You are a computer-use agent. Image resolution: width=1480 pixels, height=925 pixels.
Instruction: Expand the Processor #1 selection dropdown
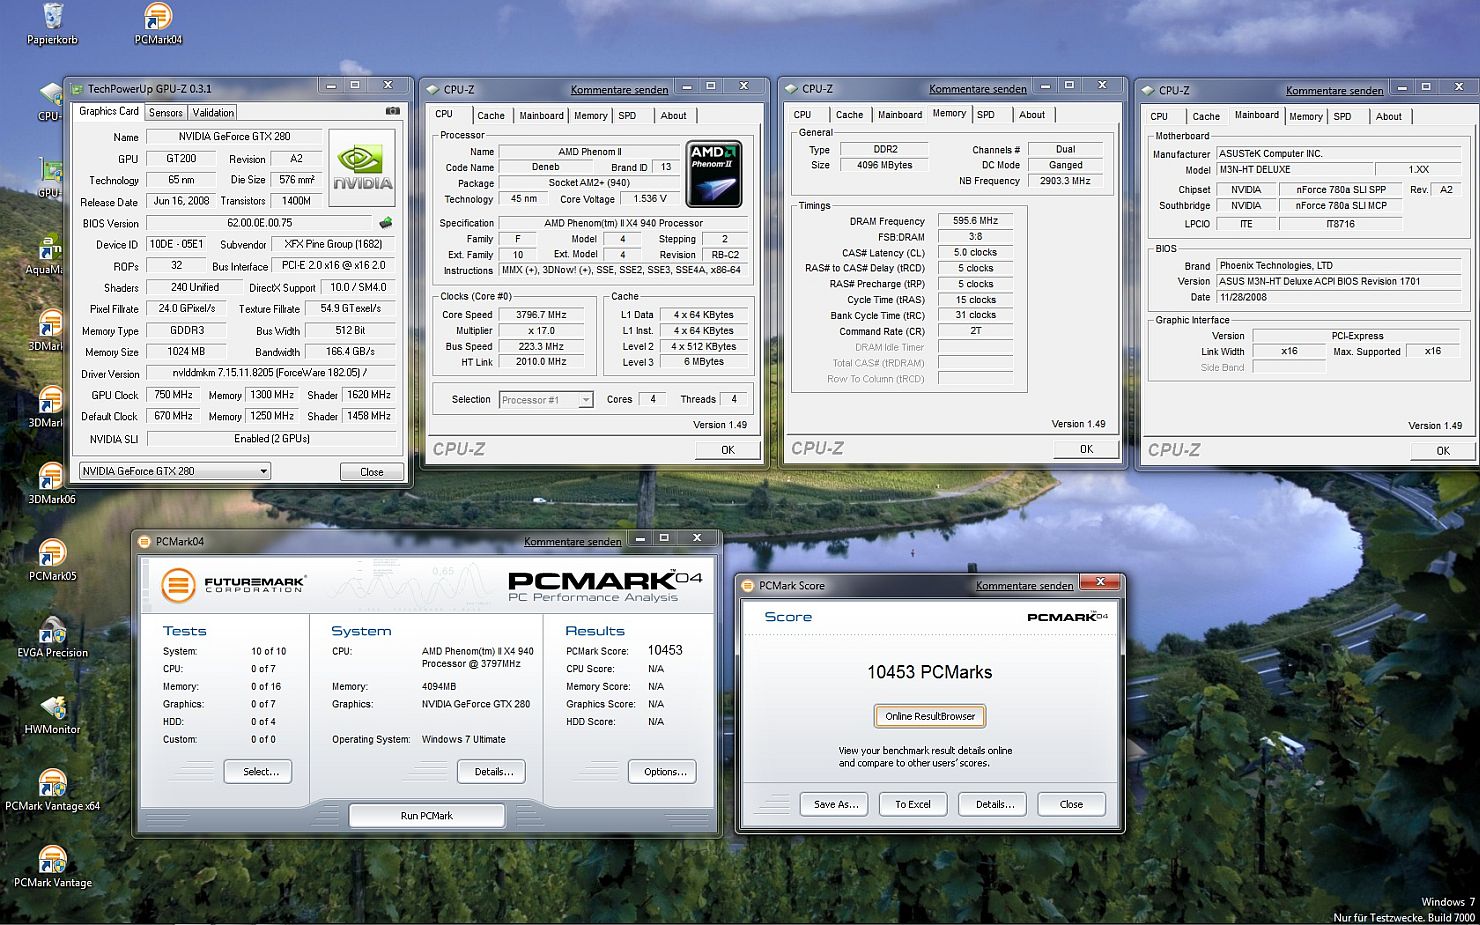[586, 400]
